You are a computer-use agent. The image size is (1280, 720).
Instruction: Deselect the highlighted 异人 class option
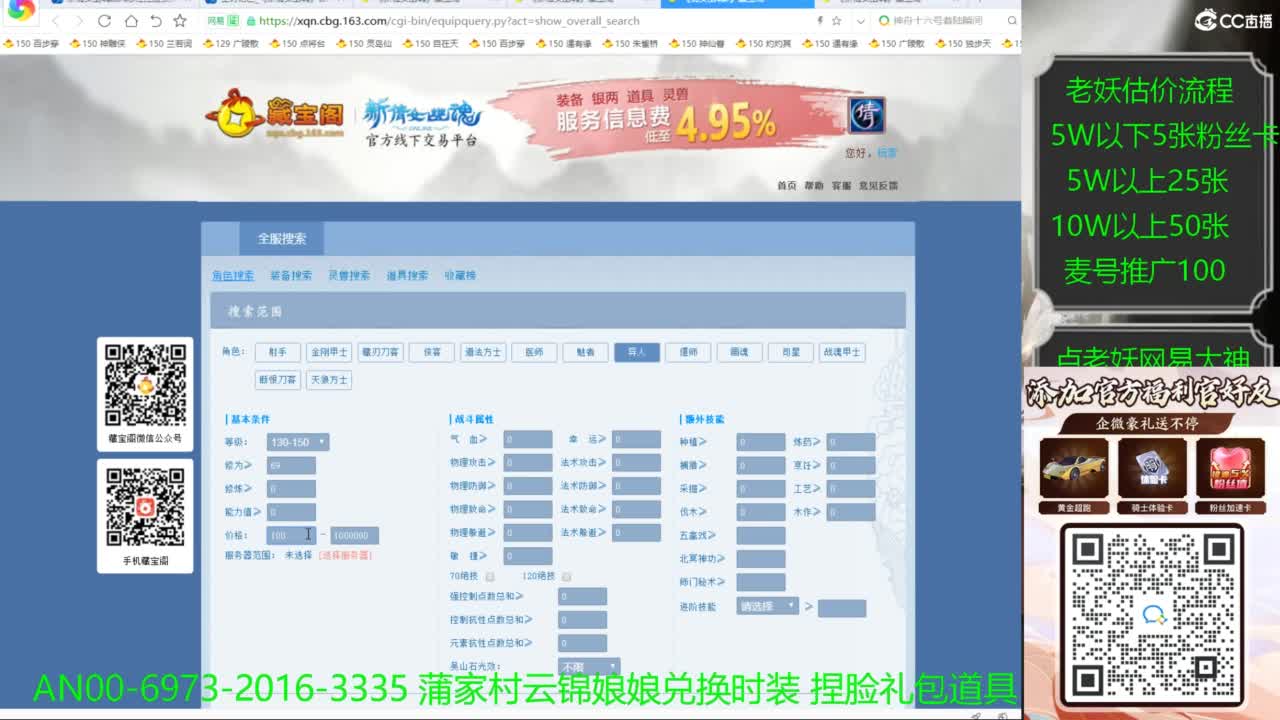(x=637, y=352)
